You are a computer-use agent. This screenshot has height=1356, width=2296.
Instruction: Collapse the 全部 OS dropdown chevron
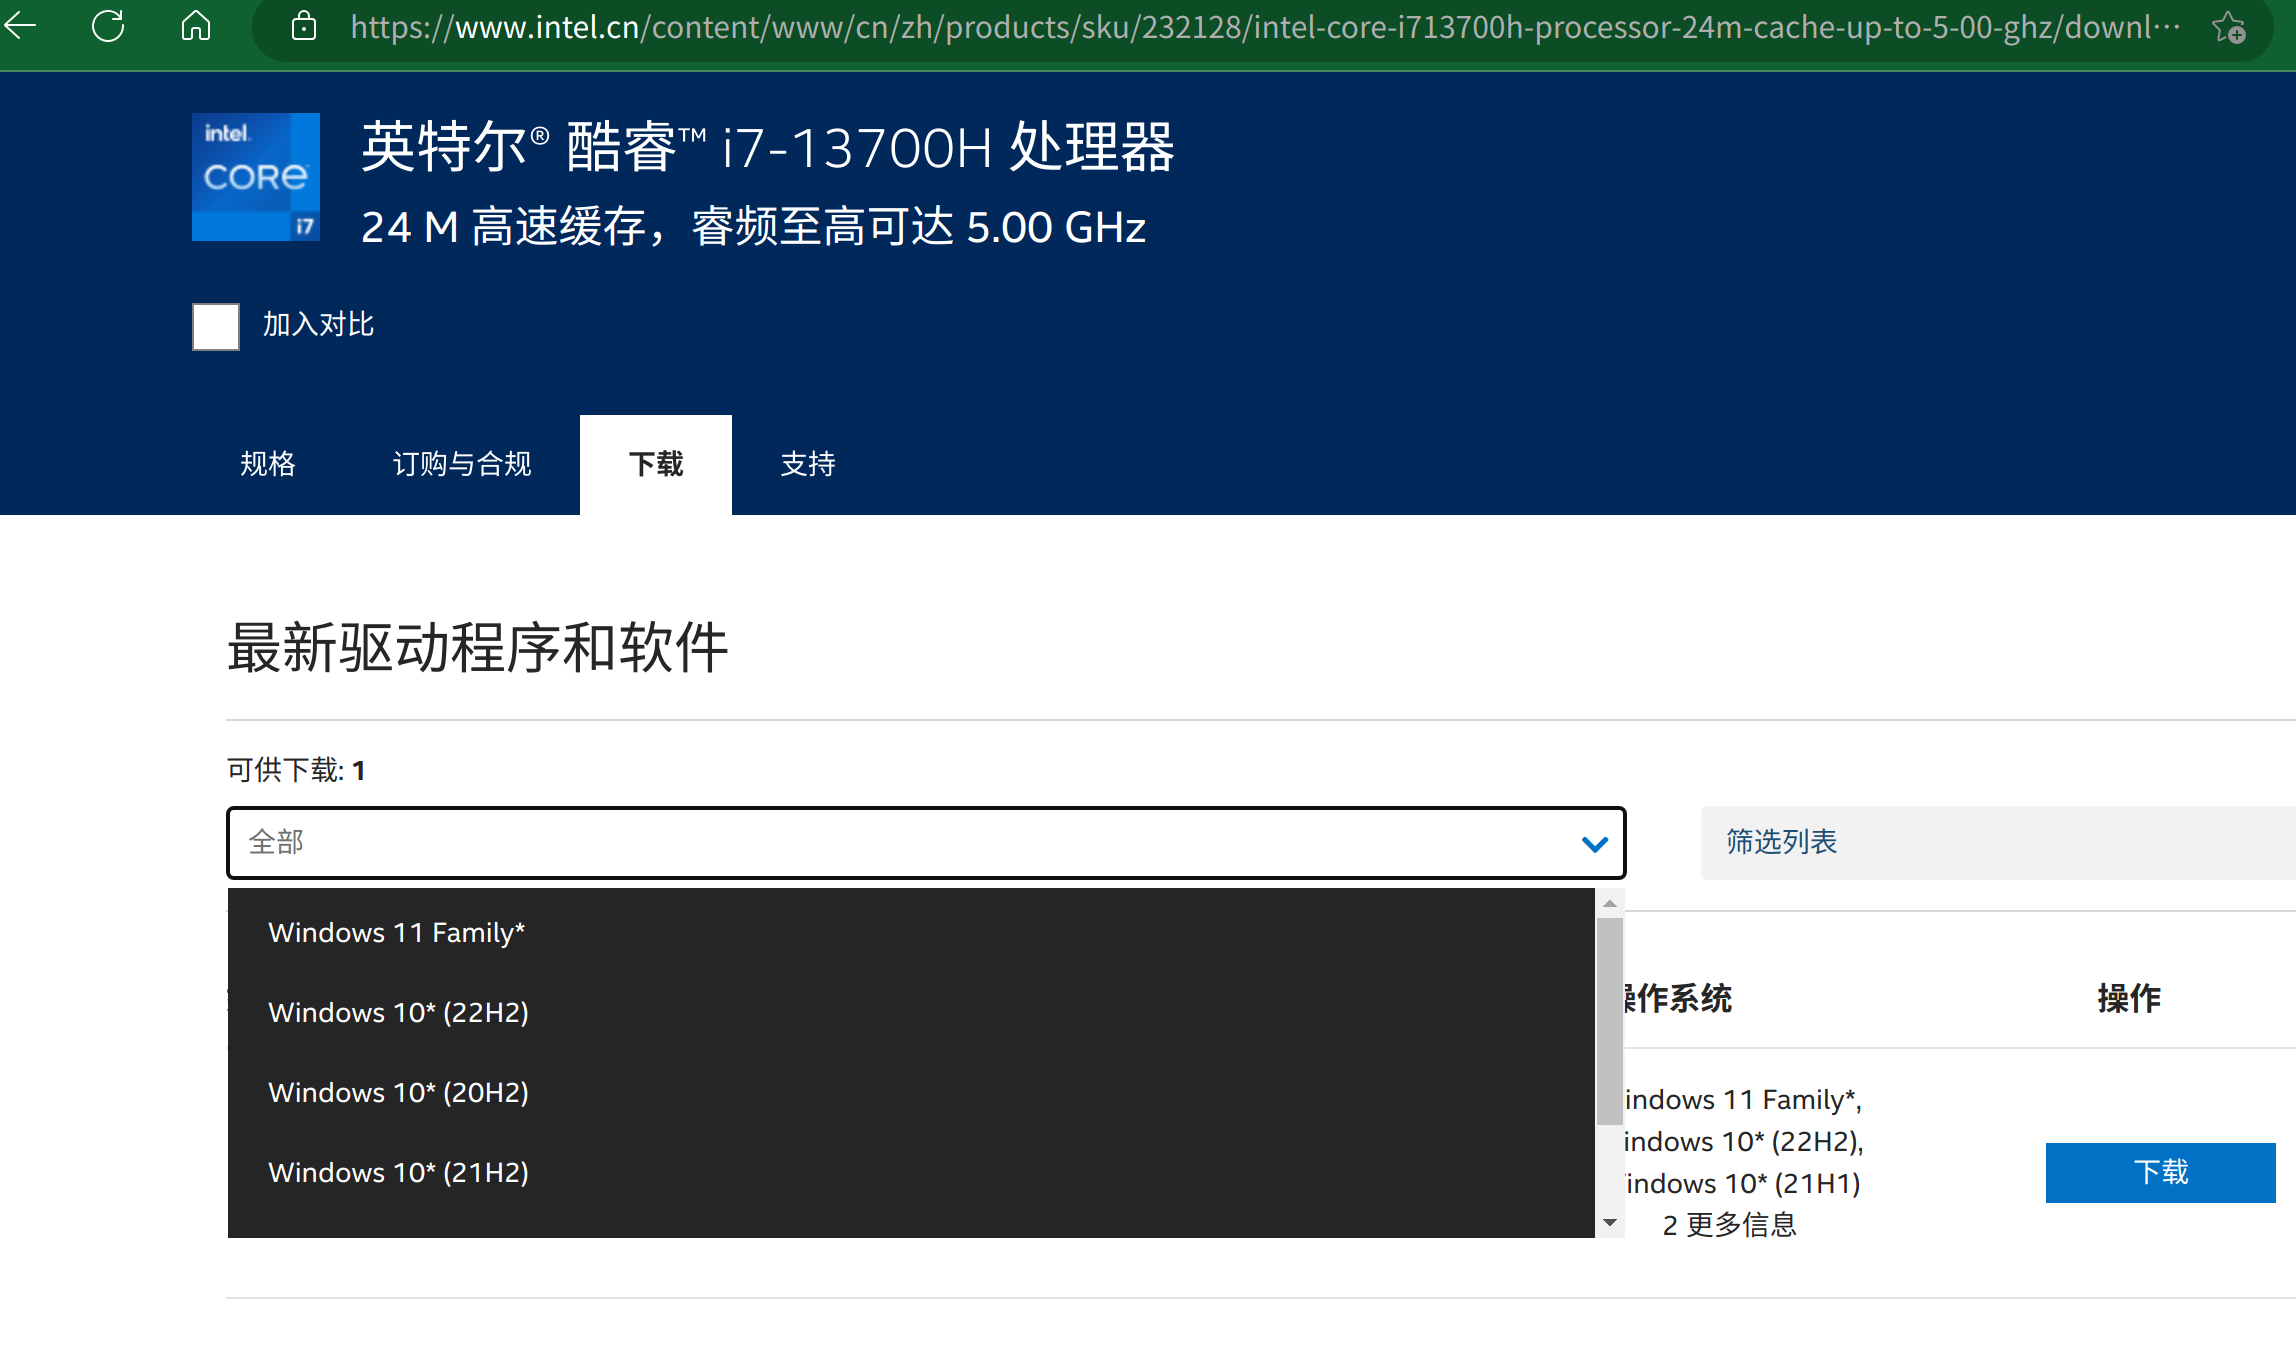click(x=1595, y=844)
